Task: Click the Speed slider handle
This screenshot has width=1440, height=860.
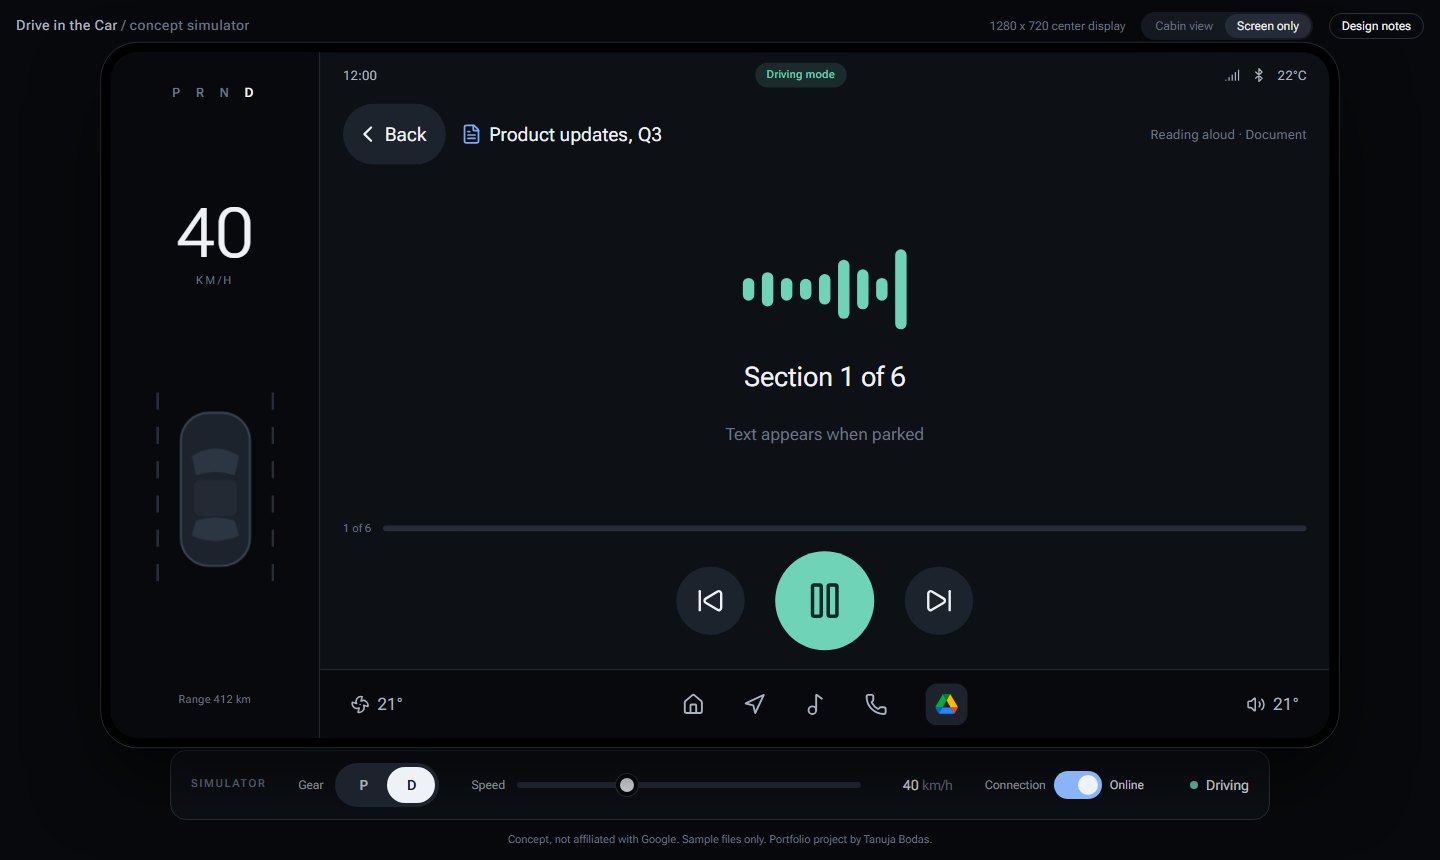Action: (x=627, y=785)
